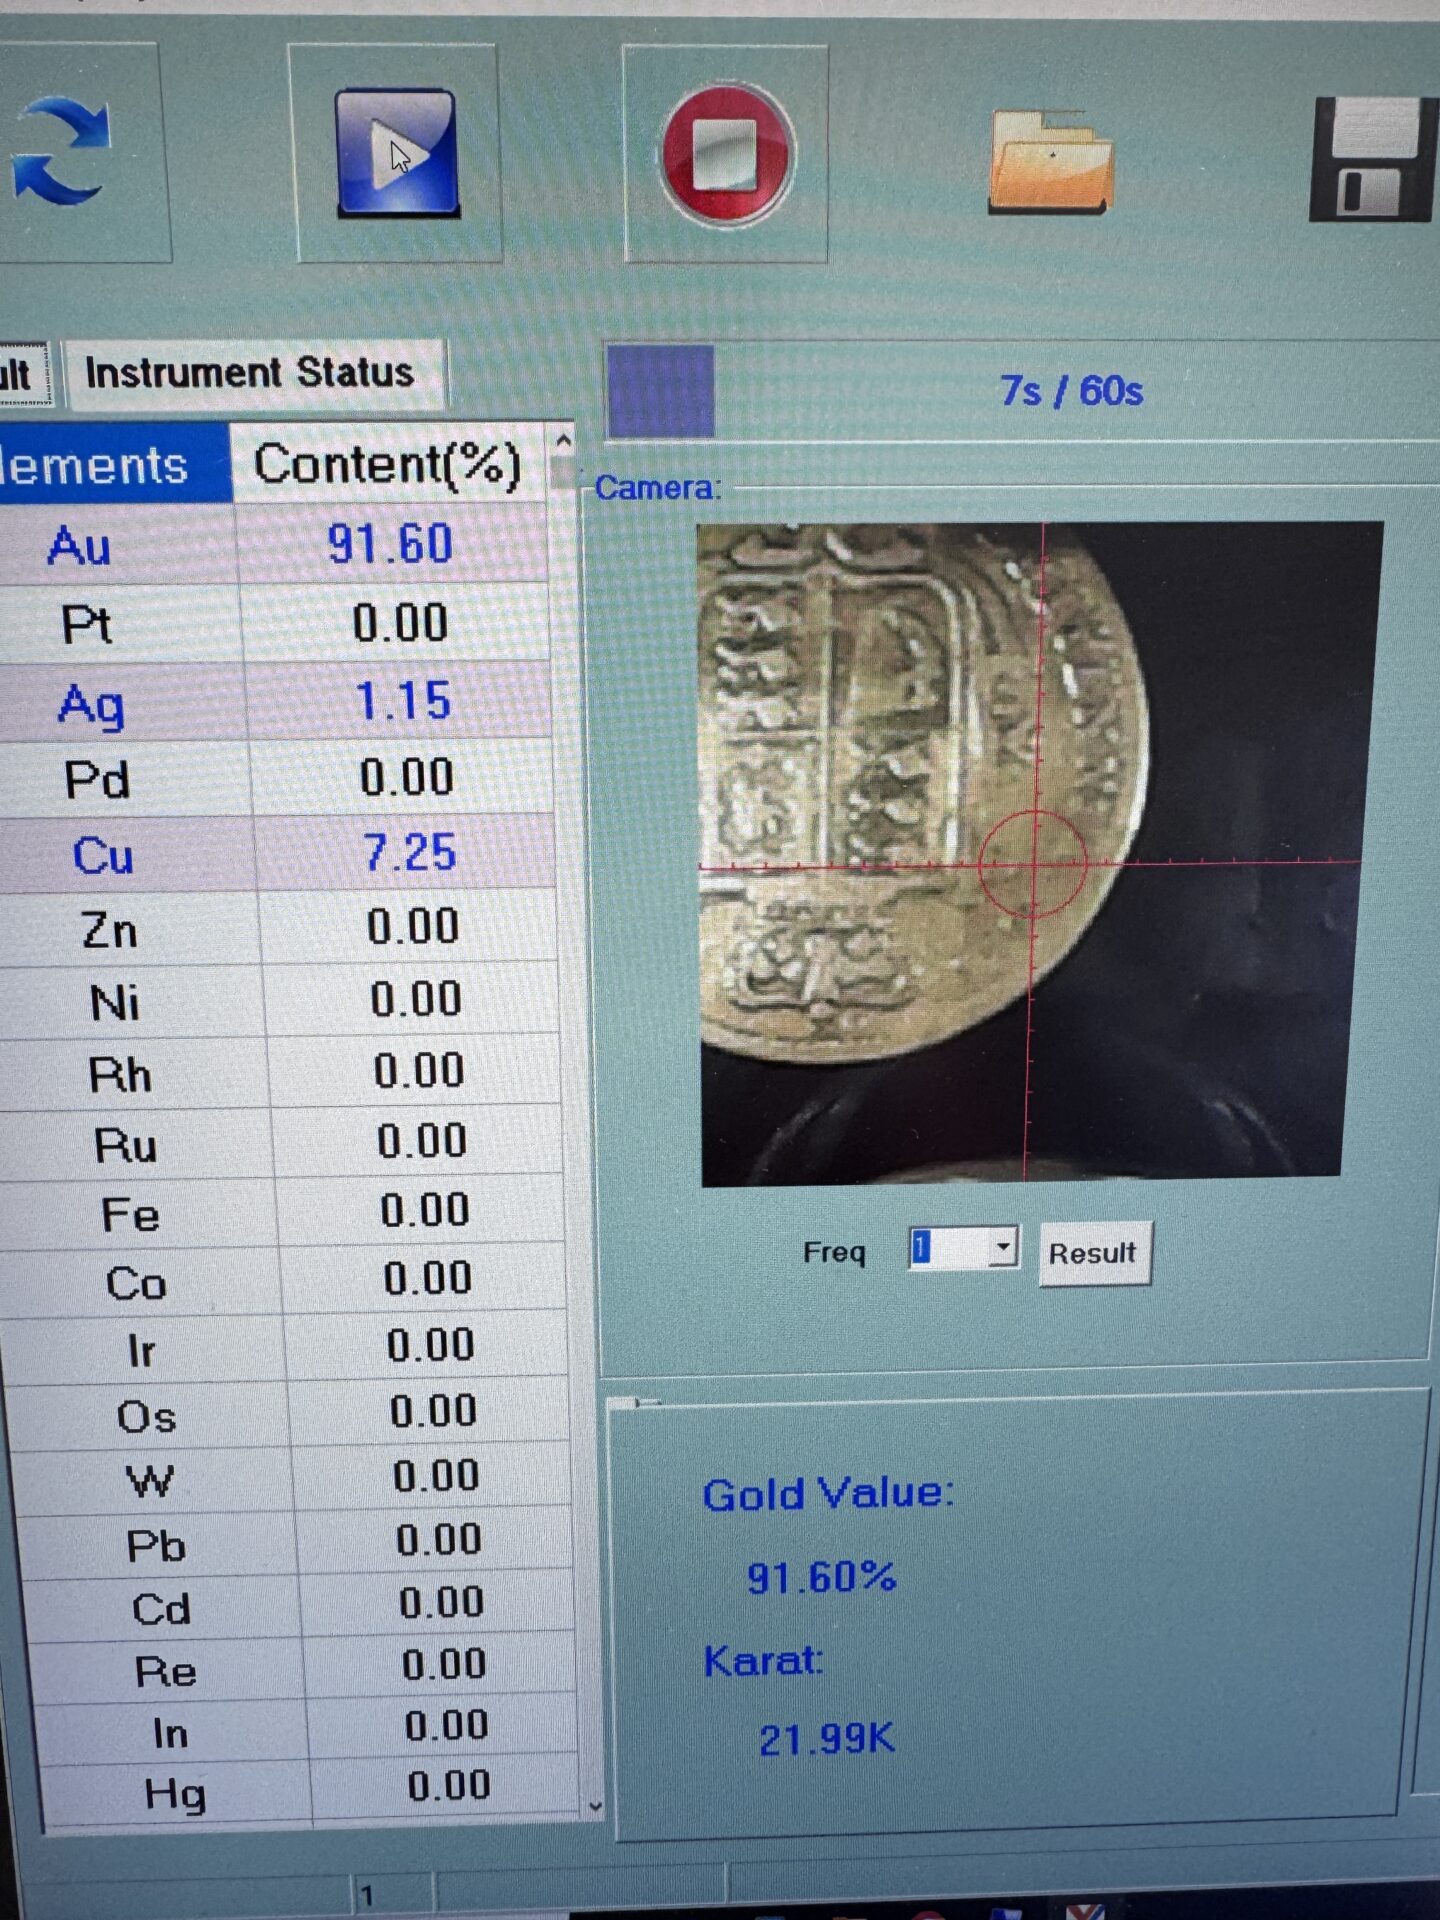Start measurement with the blue play button

pos(397,153)
